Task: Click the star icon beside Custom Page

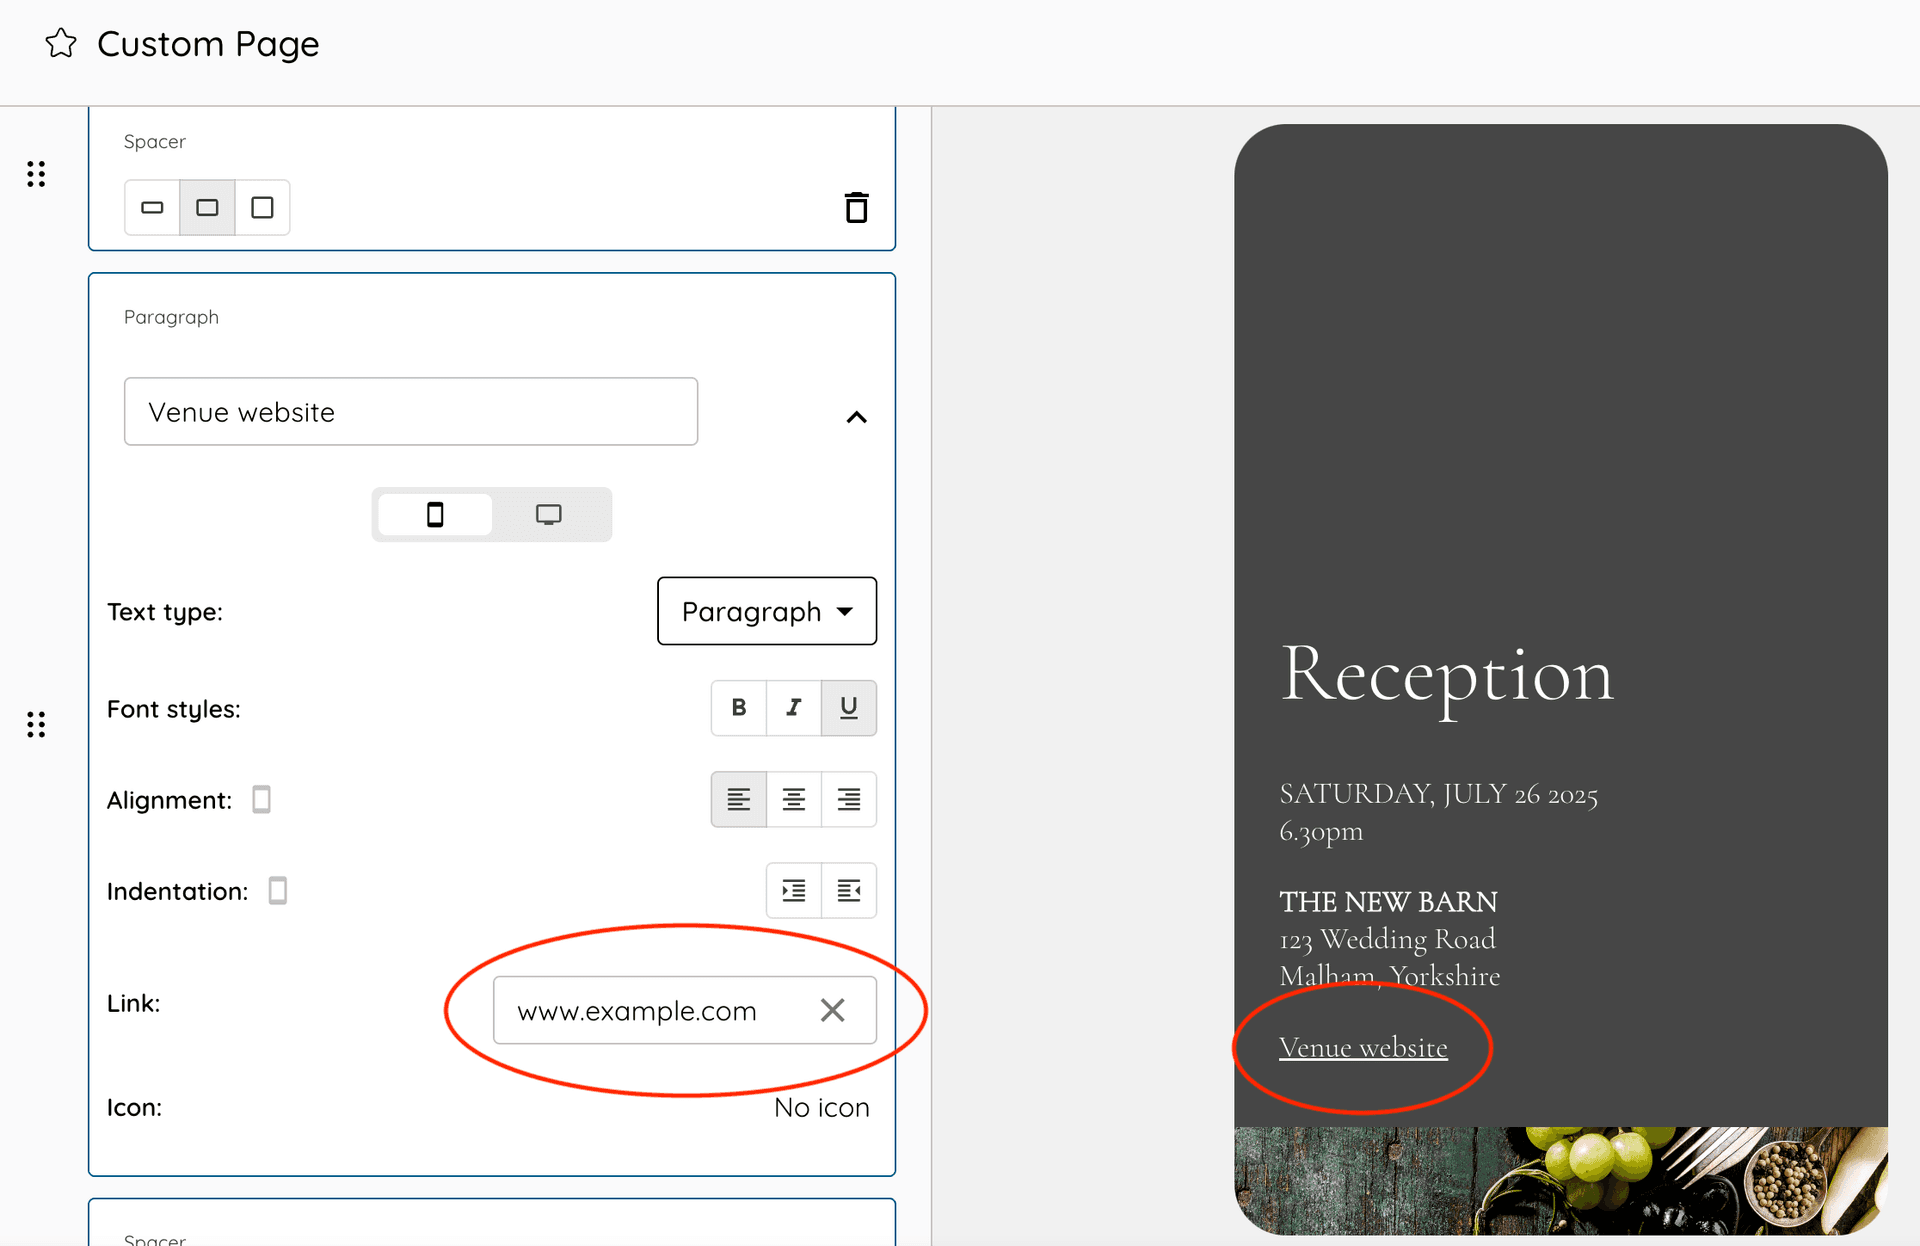Action: (61, 44)
